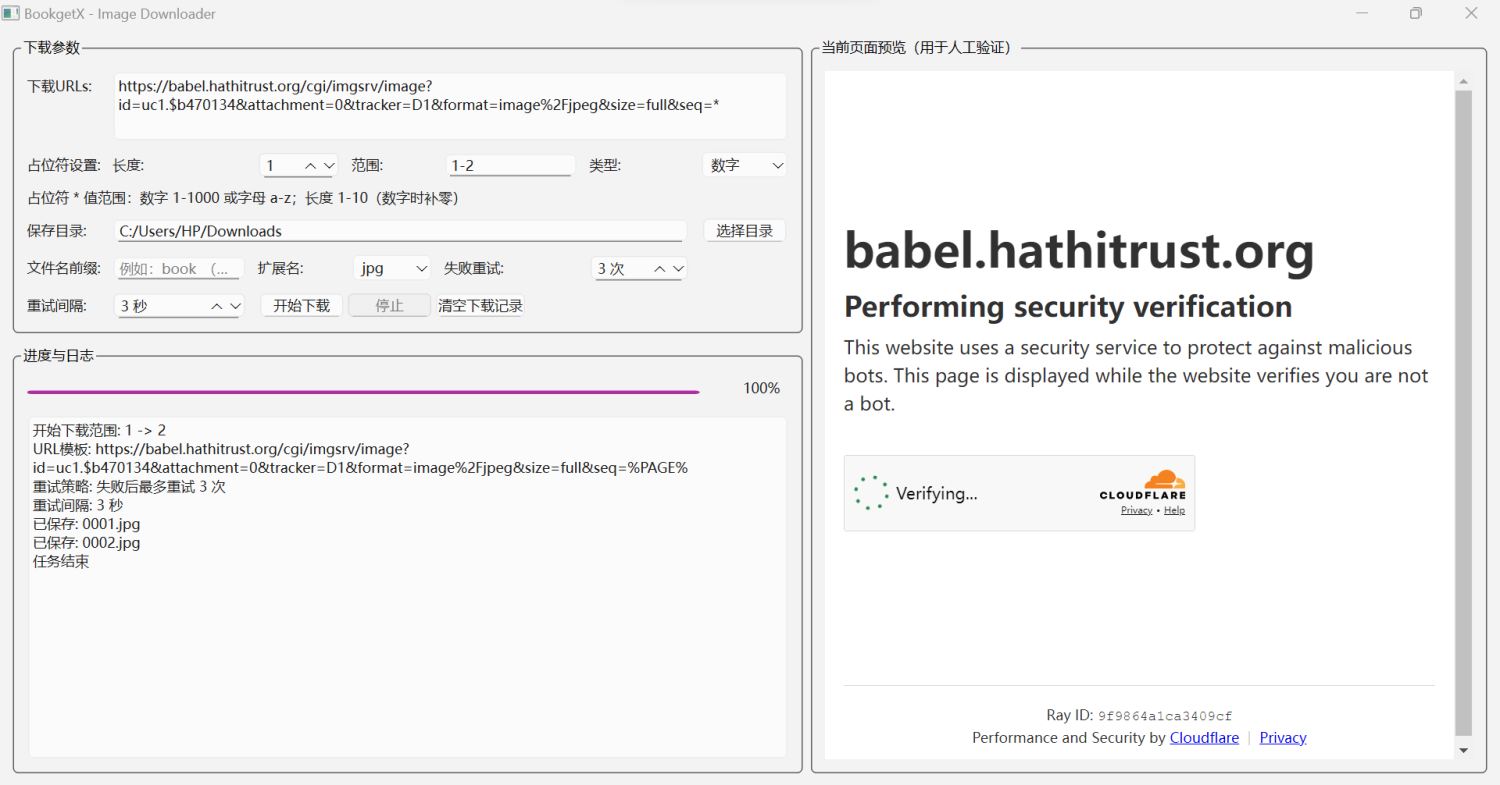Click log line 重试策略: 失败后最多重试 3 次
1500x785 pixels.
(129, 486)
